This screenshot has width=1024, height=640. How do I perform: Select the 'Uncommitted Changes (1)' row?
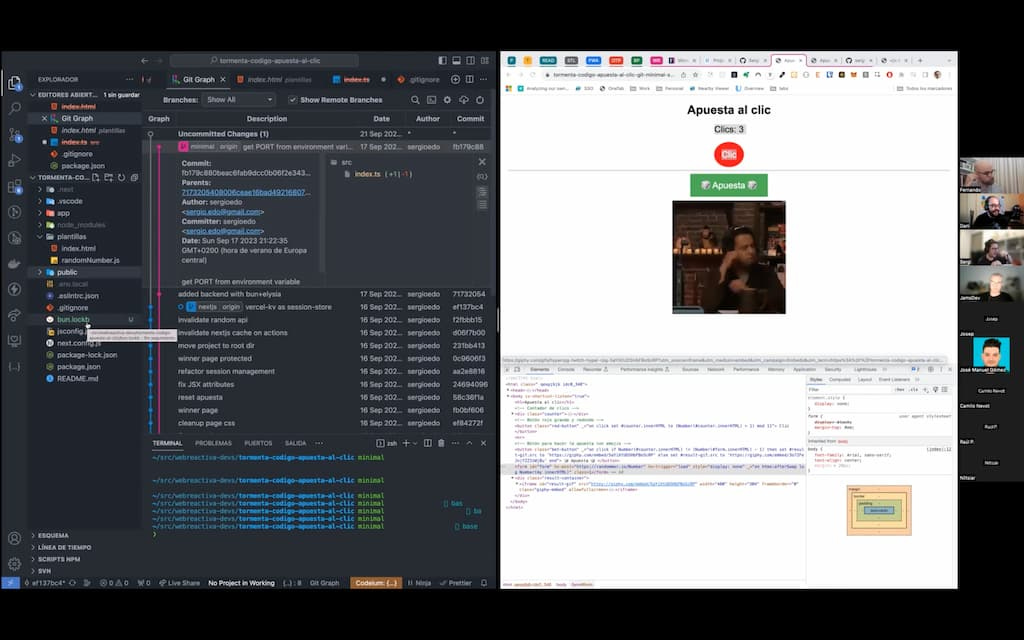(x=318, y=134)
